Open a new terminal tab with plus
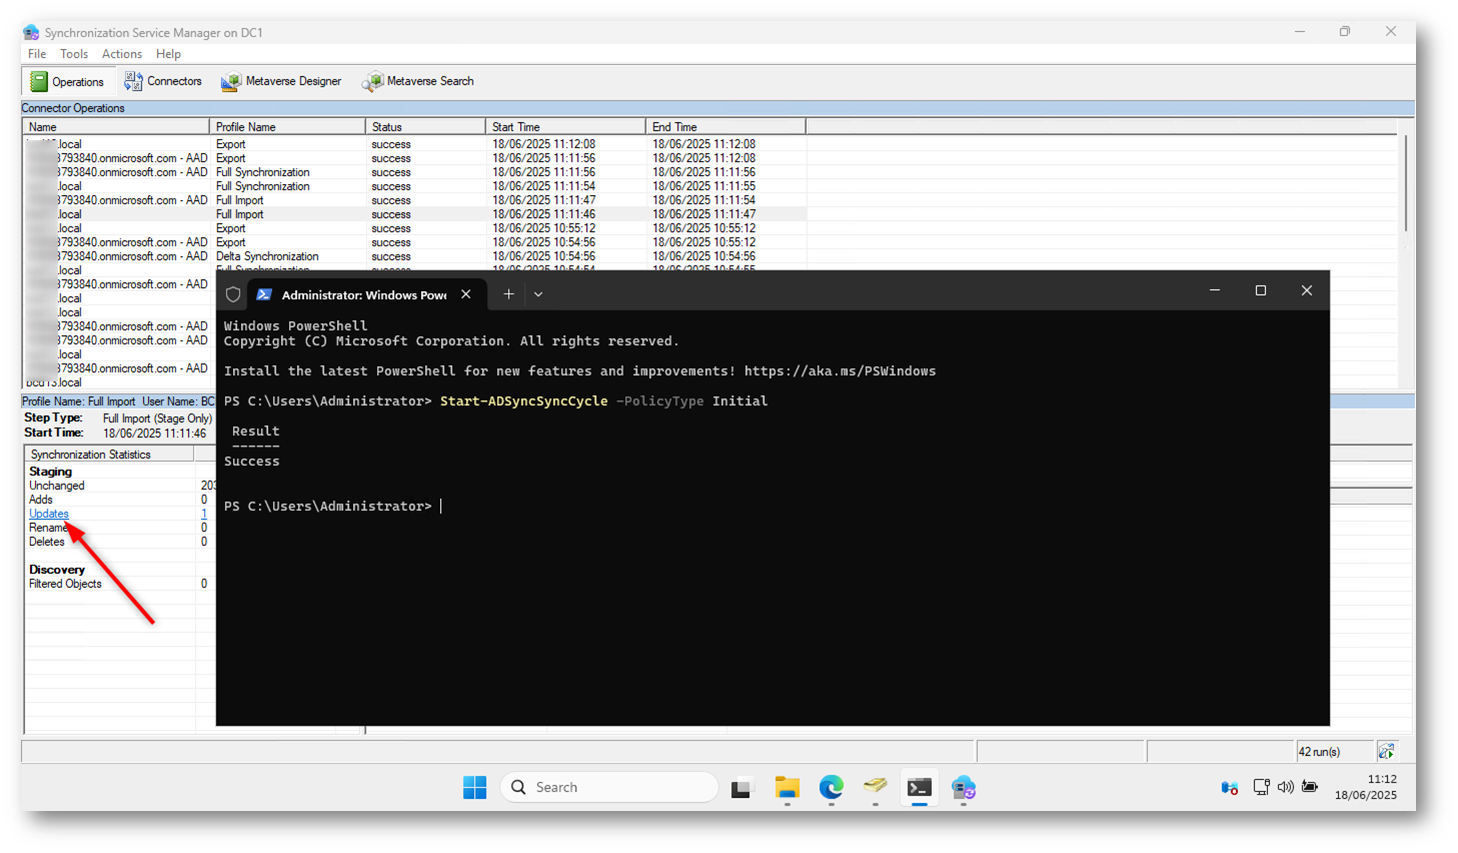 point(508,294)
